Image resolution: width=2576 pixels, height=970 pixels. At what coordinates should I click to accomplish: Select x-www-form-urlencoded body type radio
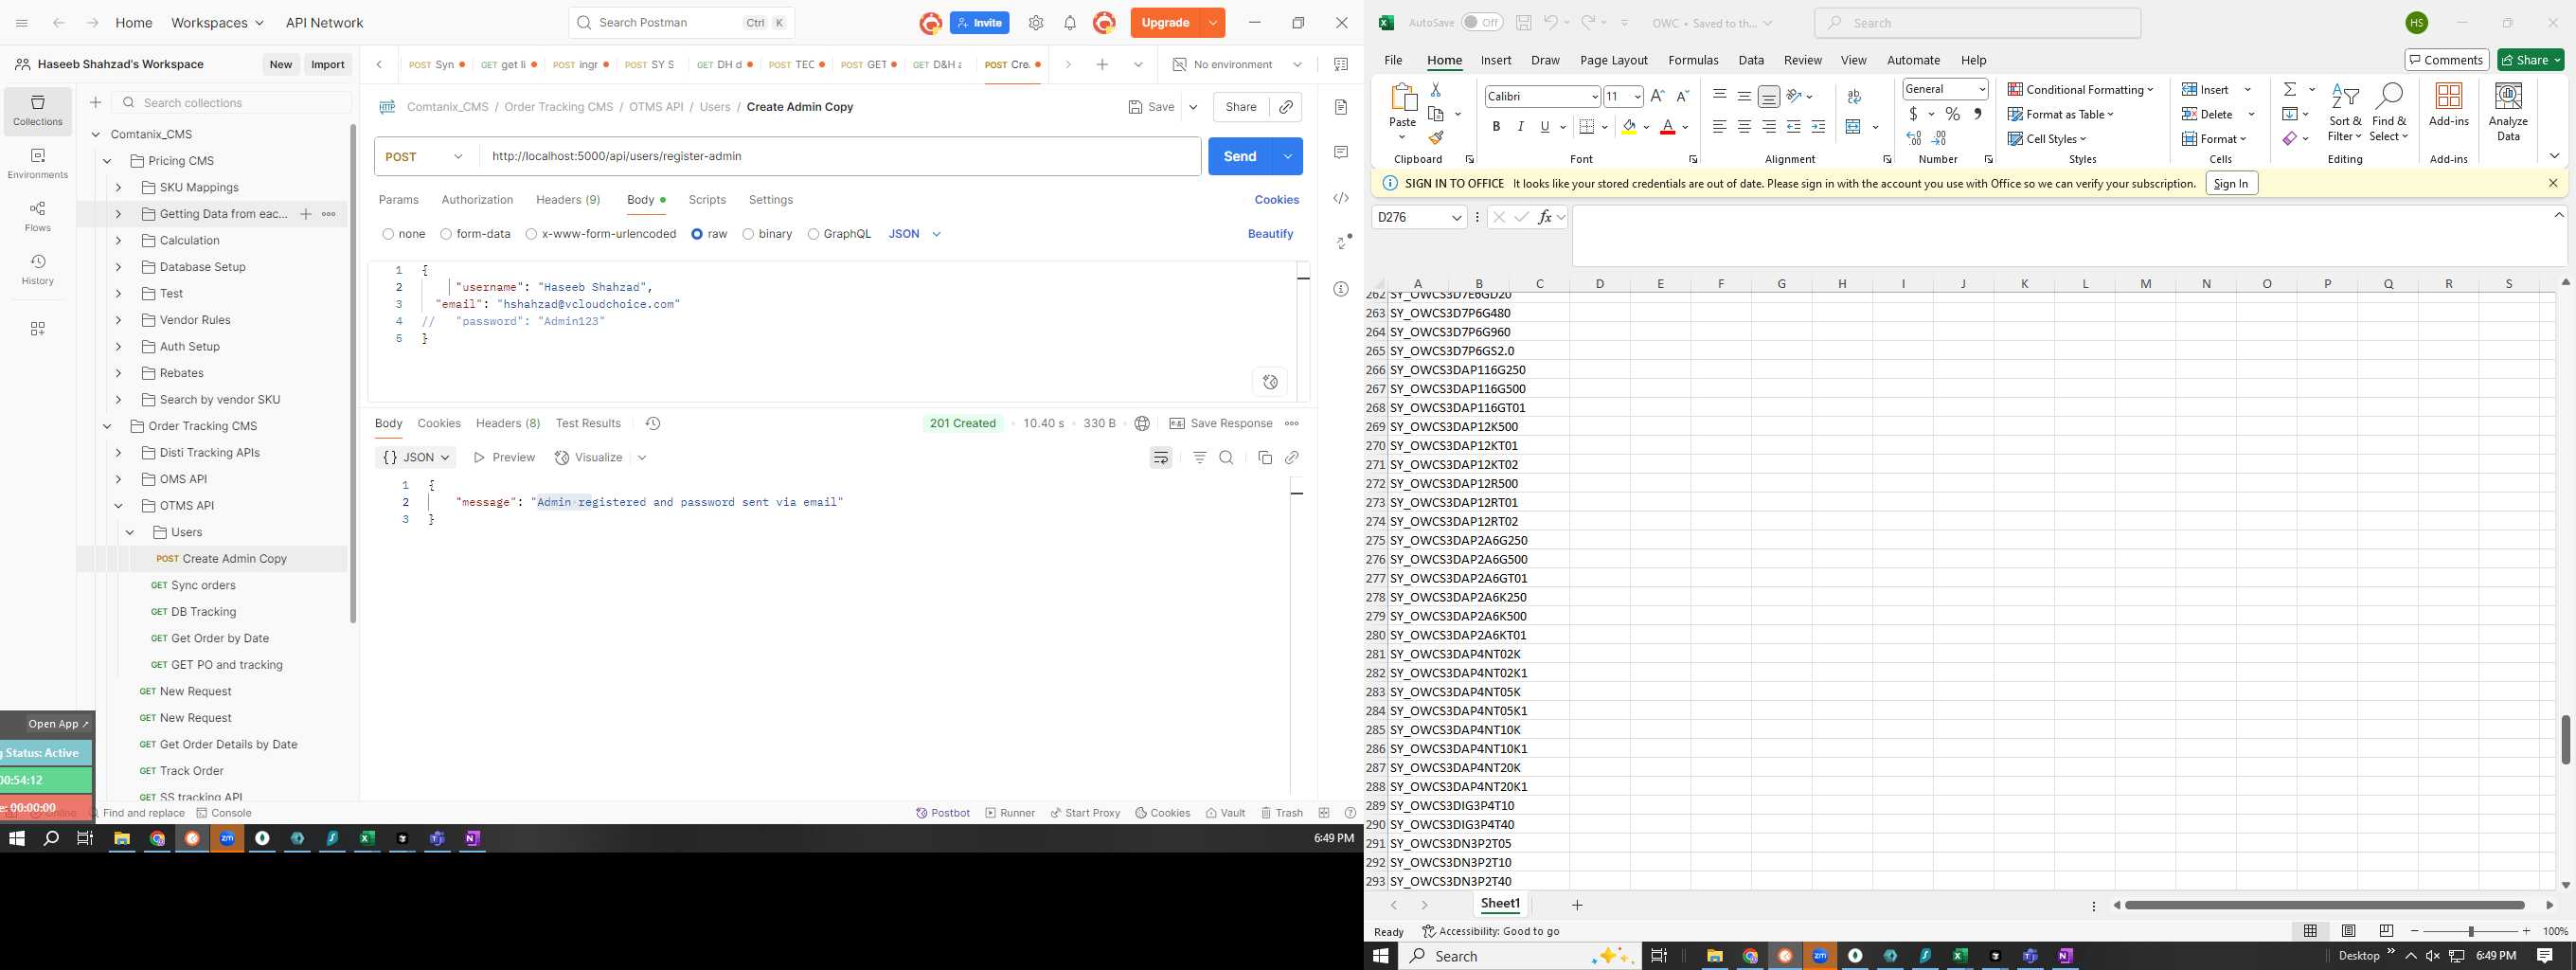[x=531, y=234]
